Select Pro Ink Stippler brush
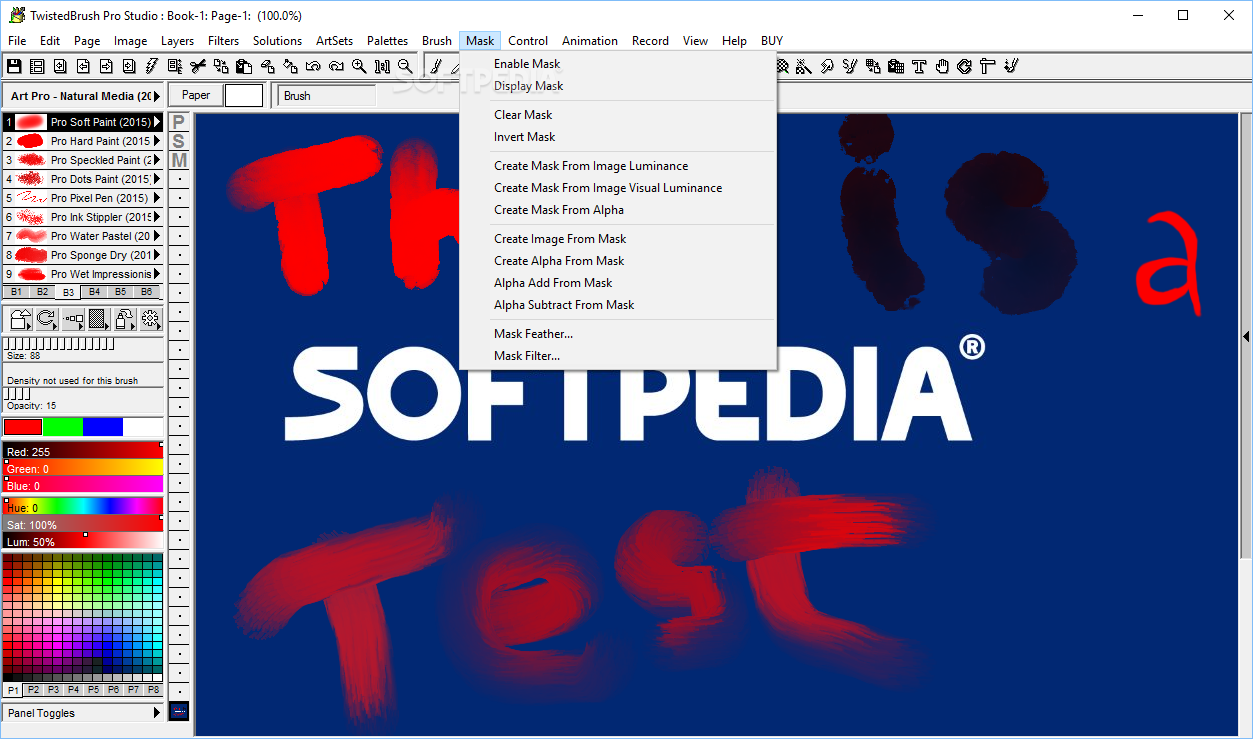The height and width of the screenshot is (739, 1253). click(x=83, y=217)
